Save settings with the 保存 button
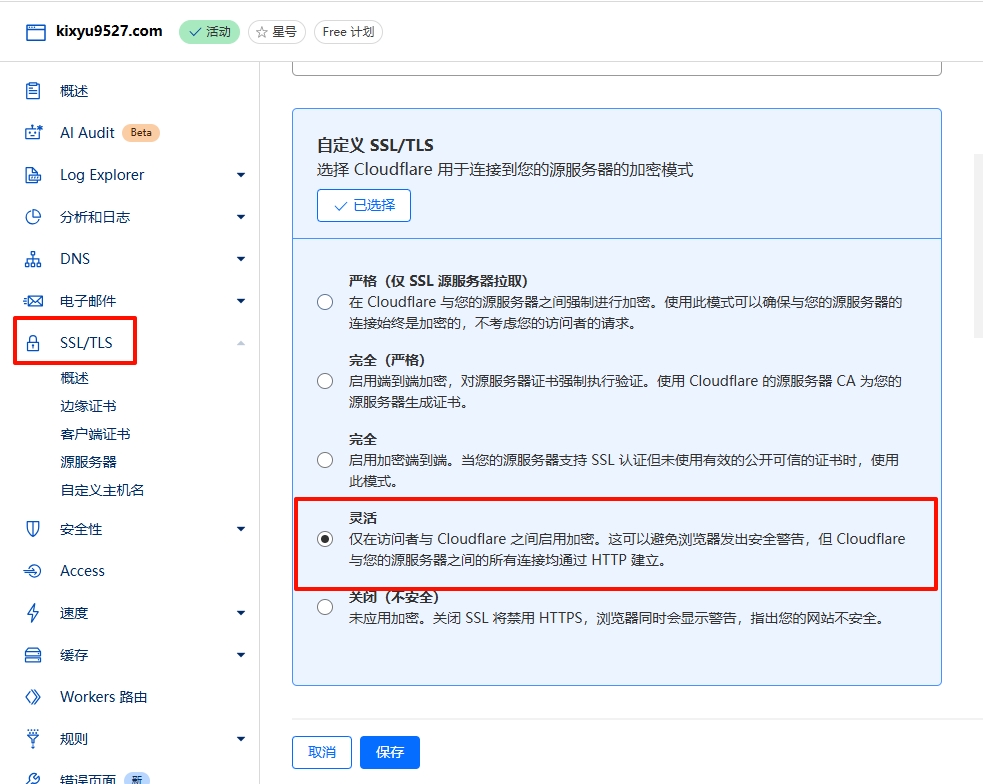Viewport: 983px width, 784px height. [x=390, y=752]
